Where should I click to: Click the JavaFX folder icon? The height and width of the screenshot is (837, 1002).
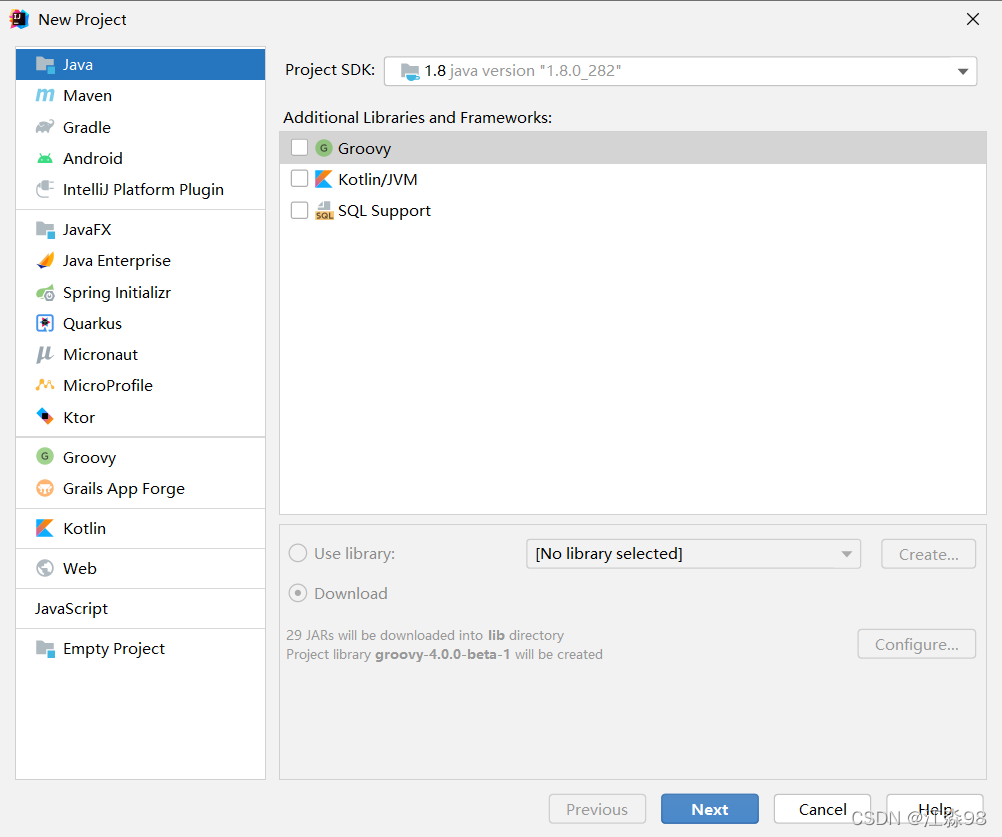tap(45, 229)
